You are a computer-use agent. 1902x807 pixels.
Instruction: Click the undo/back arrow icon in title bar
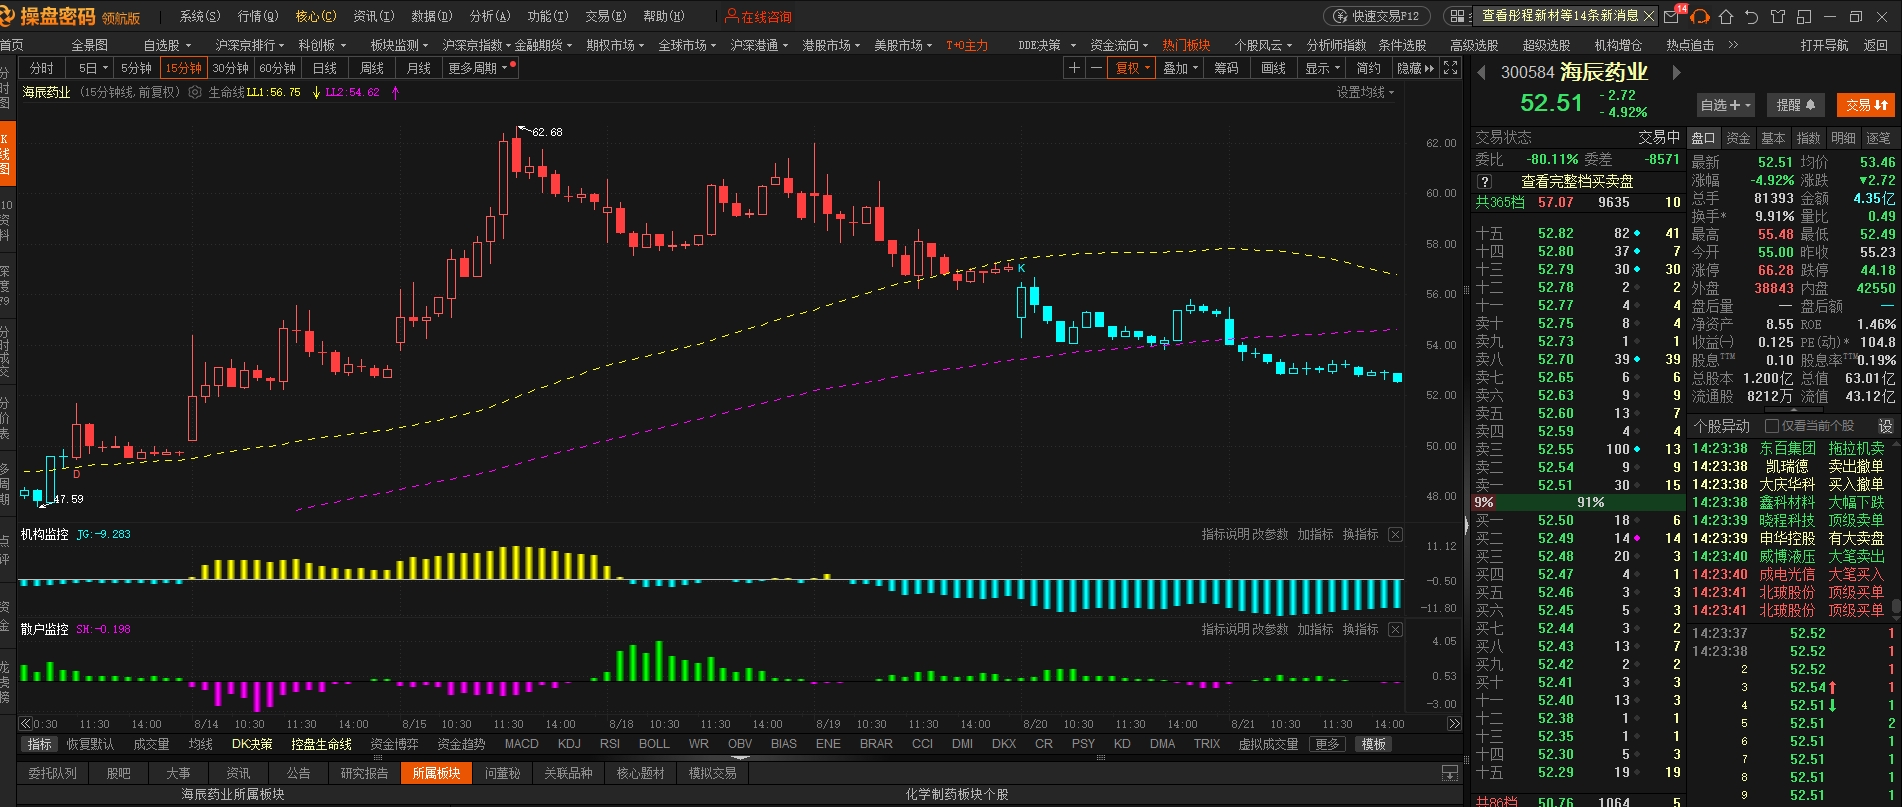click(1752, 16)
